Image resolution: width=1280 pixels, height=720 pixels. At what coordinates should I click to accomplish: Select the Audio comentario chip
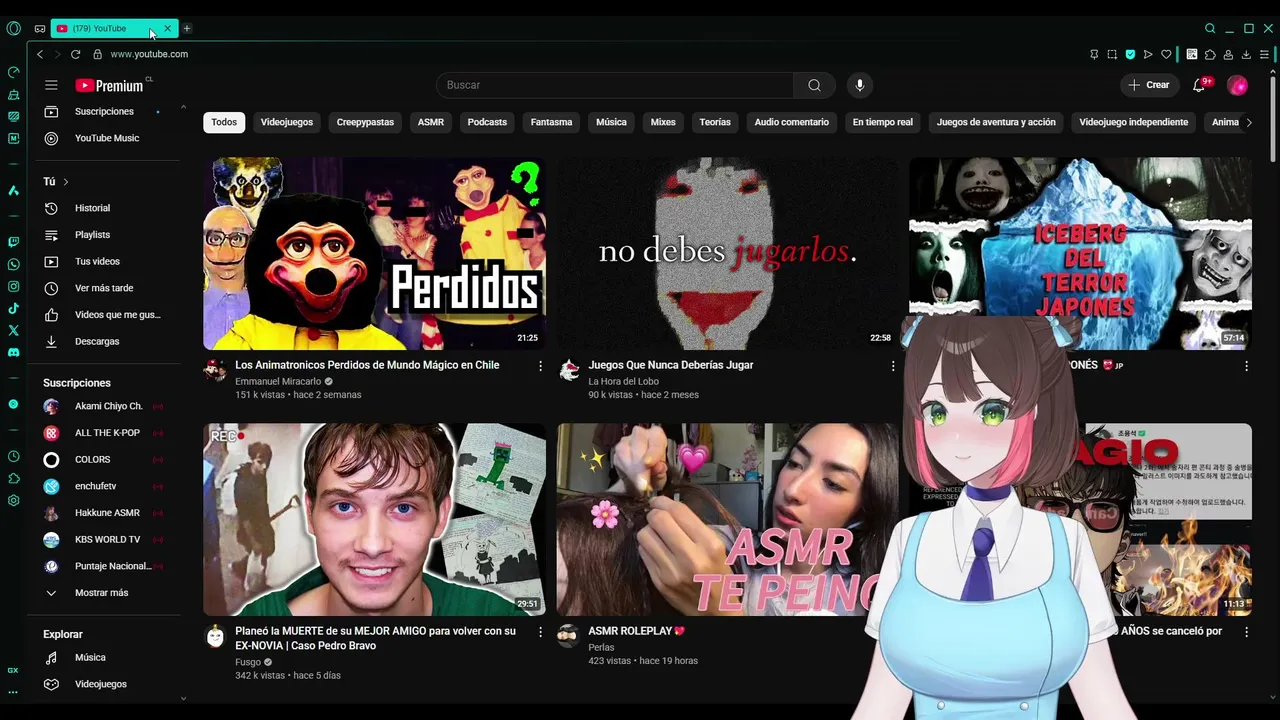pos(791,122)
